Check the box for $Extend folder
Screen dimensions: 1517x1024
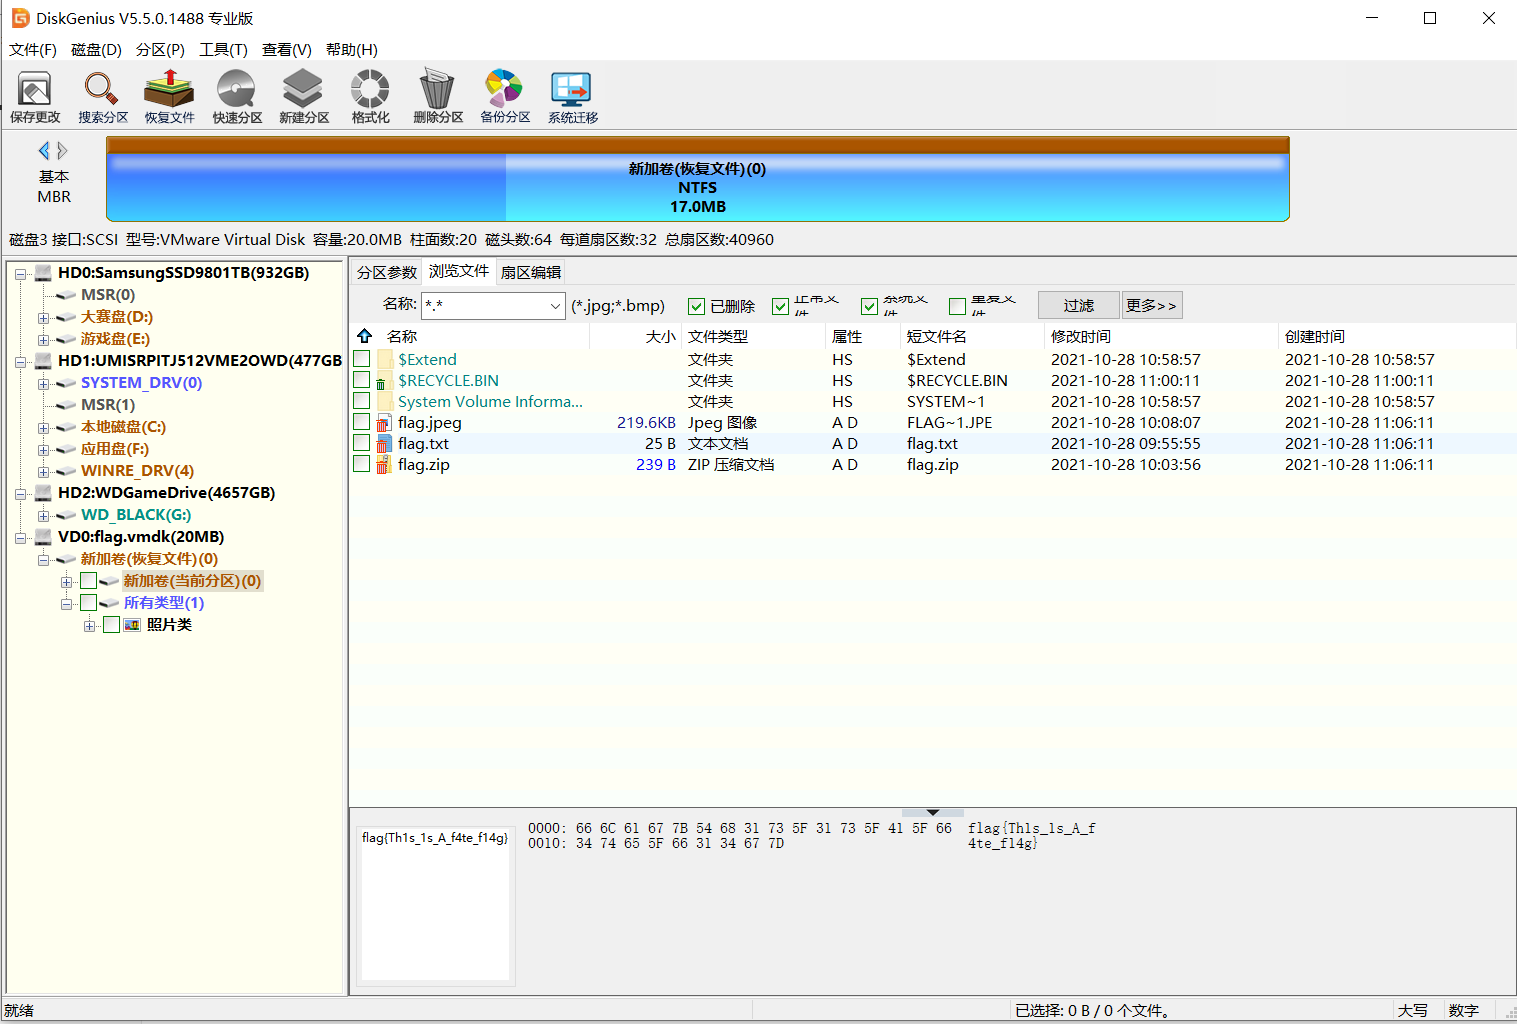coord(362,359)
